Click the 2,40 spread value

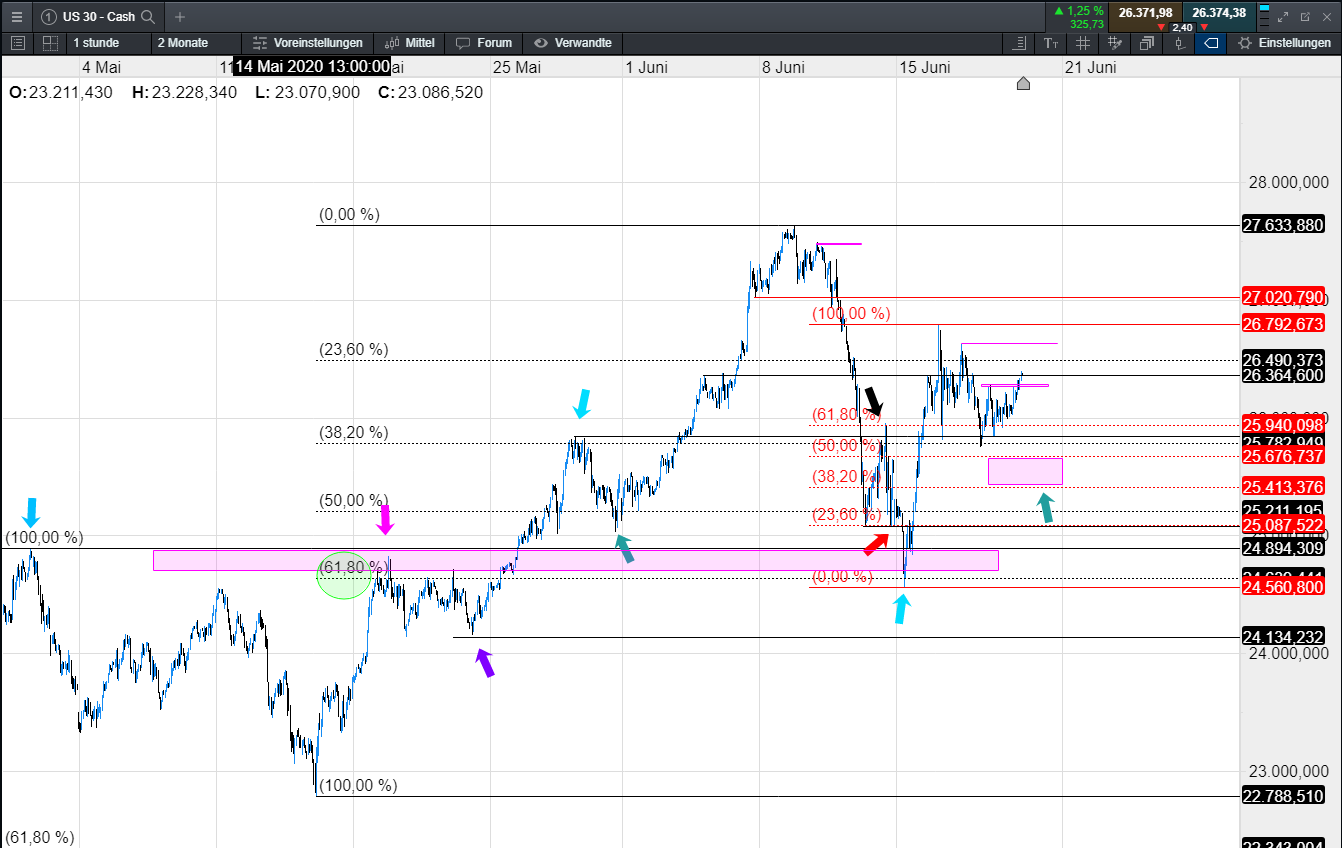click(x=1181, y=27)
